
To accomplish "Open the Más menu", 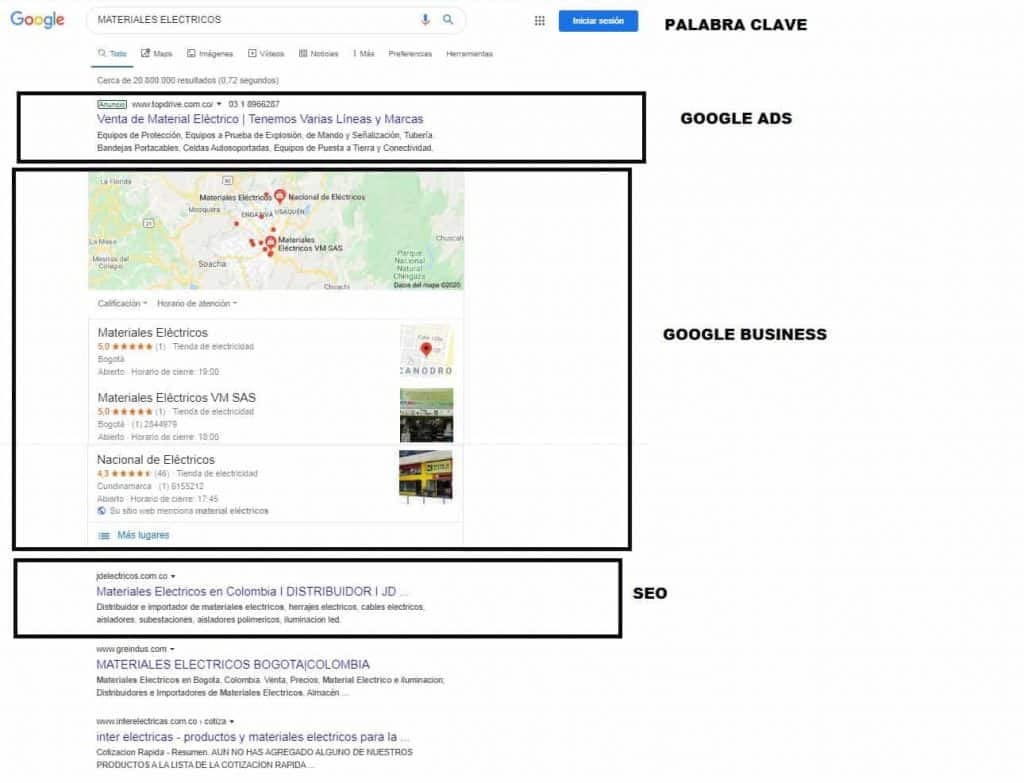I will pos(364,54).
